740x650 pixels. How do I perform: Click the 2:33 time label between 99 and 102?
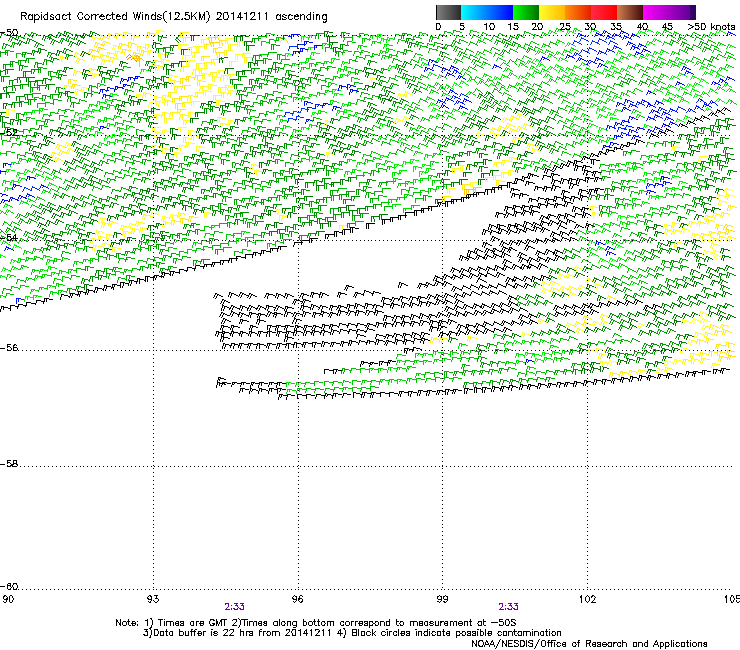[x=508, y=607]
